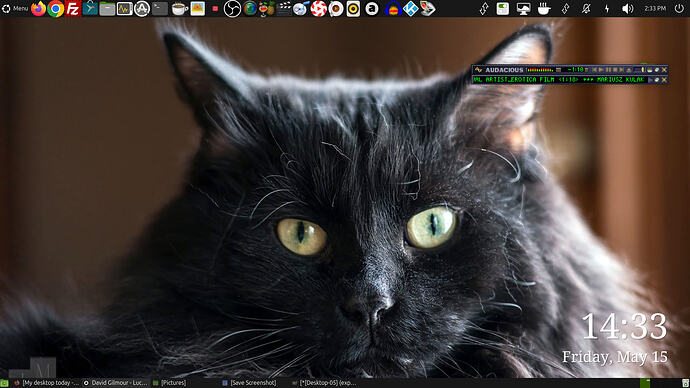The width and height of the screenshot is (690, 388).
Task: Open the image viewer picture icon
Action: pyautogui.click(x=198, y=8)
